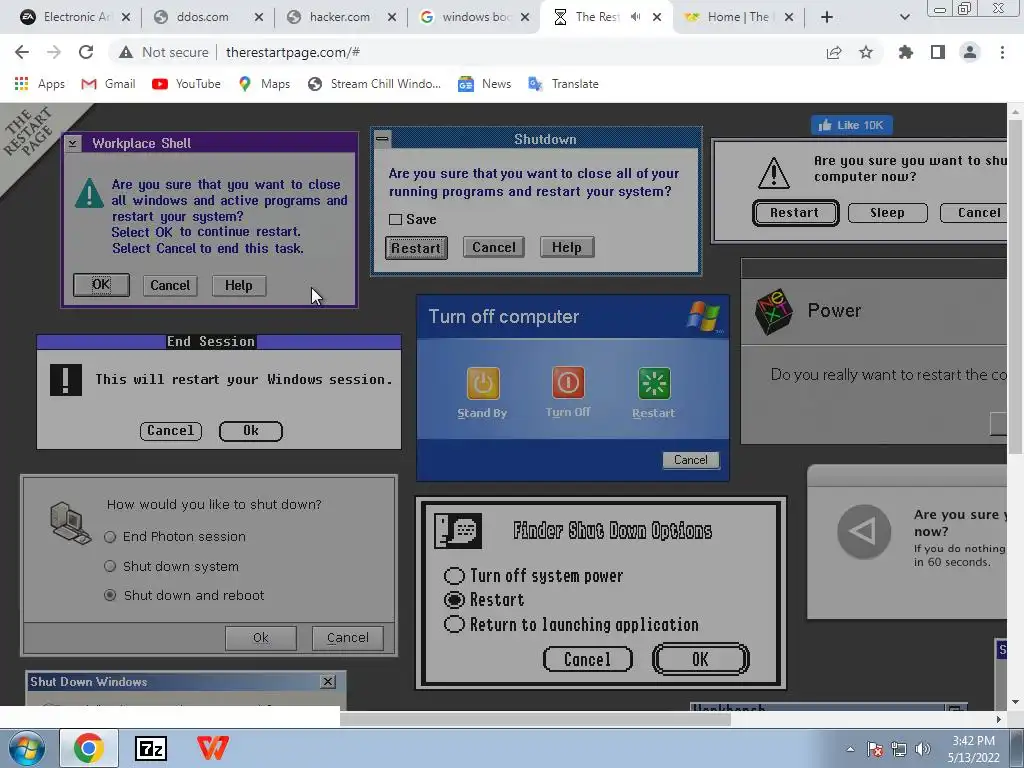This screenshot has width=1024, height=768.
Task: Open the News bookmark
Action: coord(485,84)
